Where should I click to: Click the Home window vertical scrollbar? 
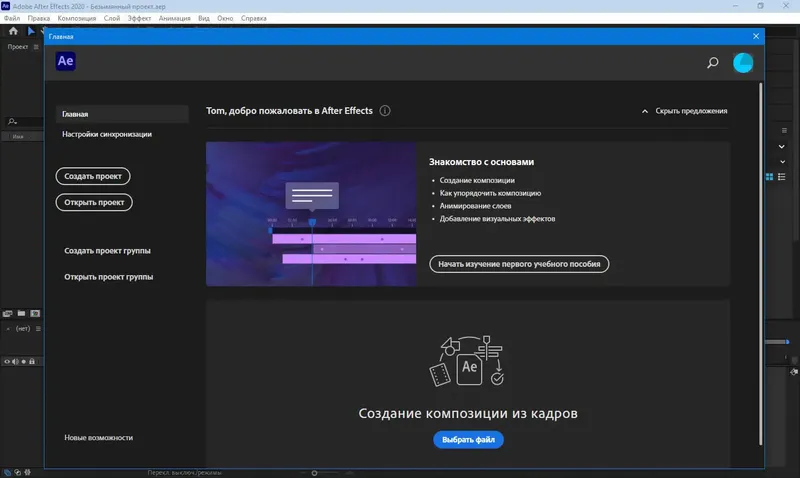(760, 263)
